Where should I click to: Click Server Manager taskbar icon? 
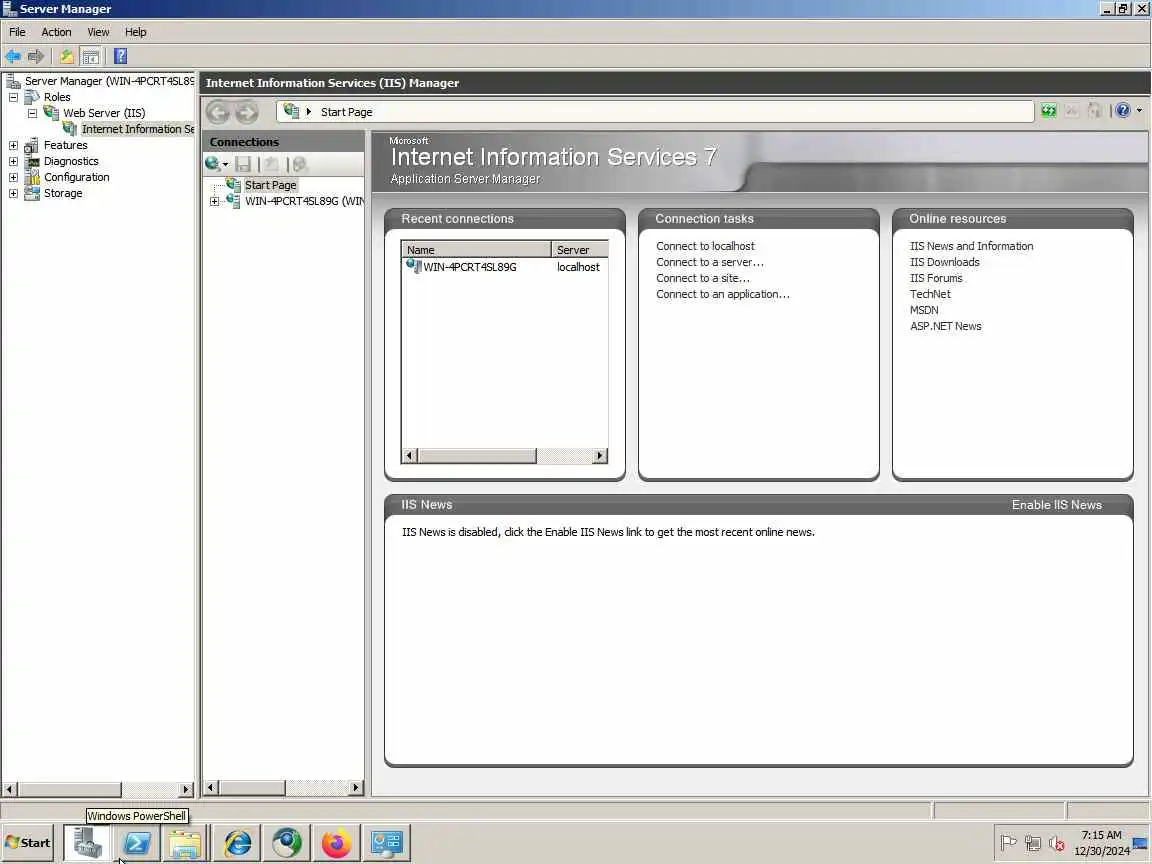pyautogui.click(x=87, y=843)
